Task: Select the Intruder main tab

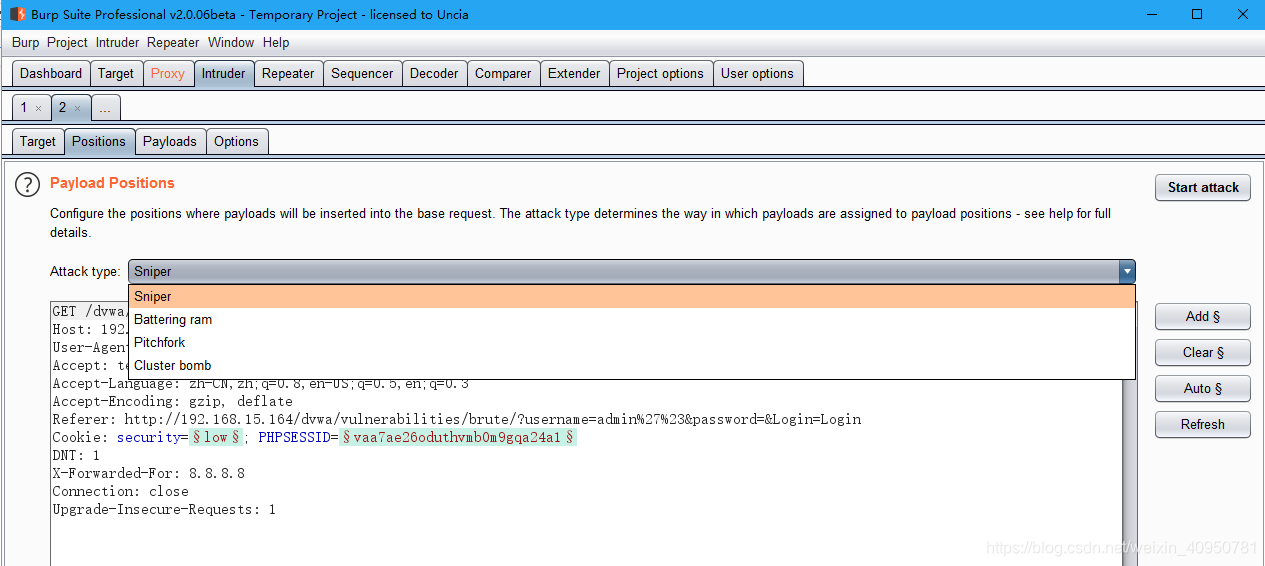Action: 223,73
